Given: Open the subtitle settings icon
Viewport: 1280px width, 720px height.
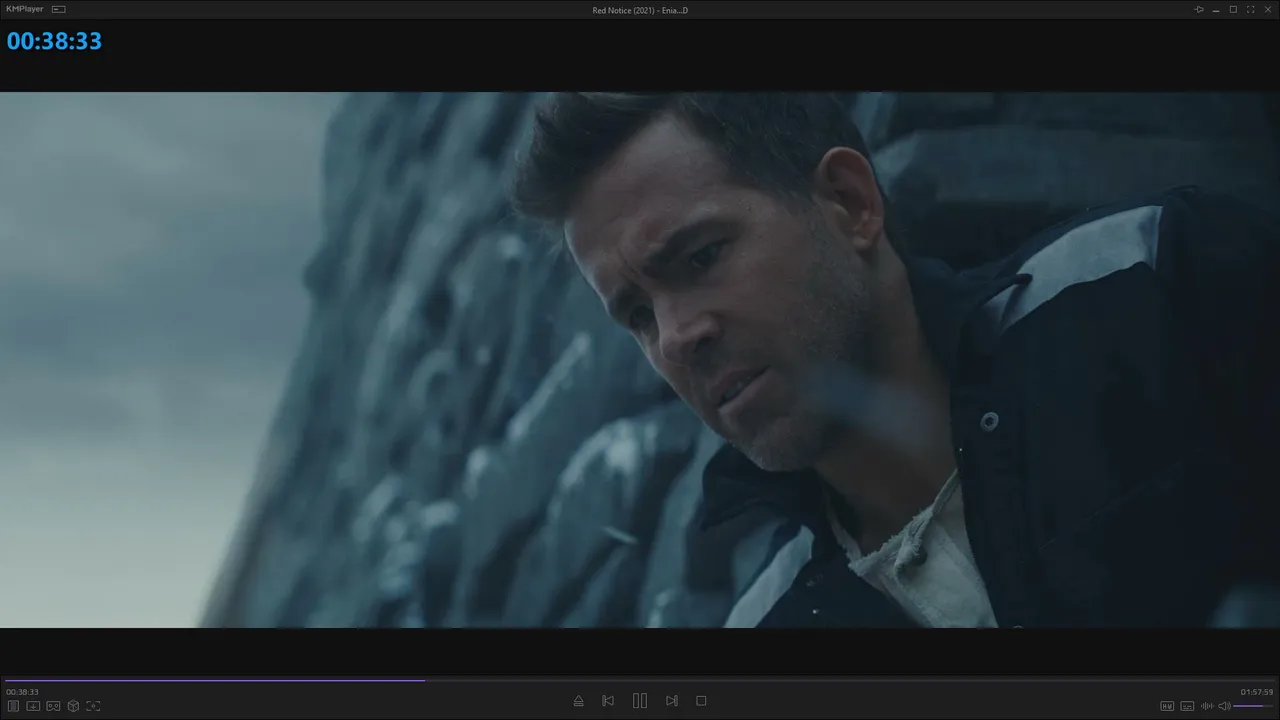Looking at the screenshot, I should [1187, 706].
